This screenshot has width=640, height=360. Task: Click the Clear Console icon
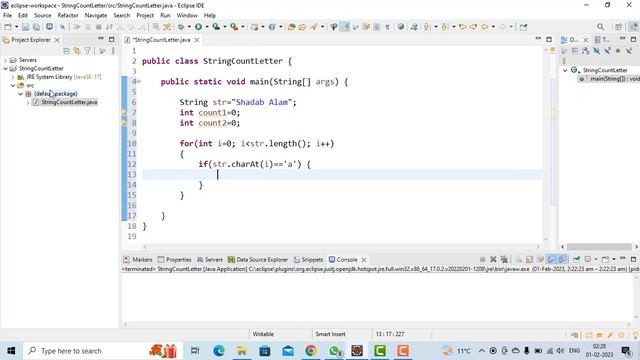(x=518, y=260)
